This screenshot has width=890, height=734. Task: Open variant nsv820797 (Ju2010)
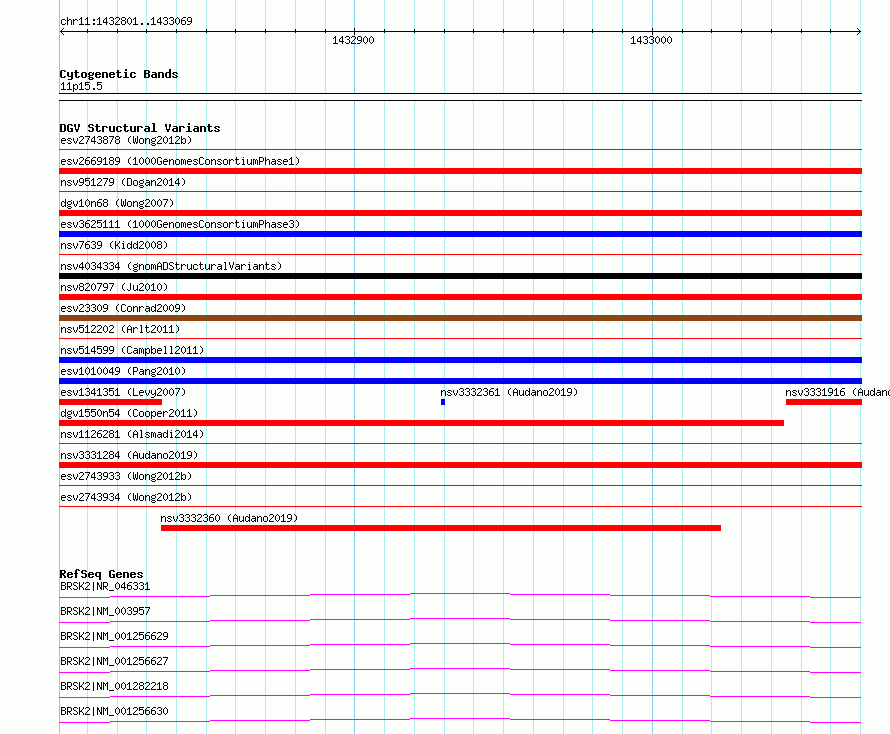point(114,287)
